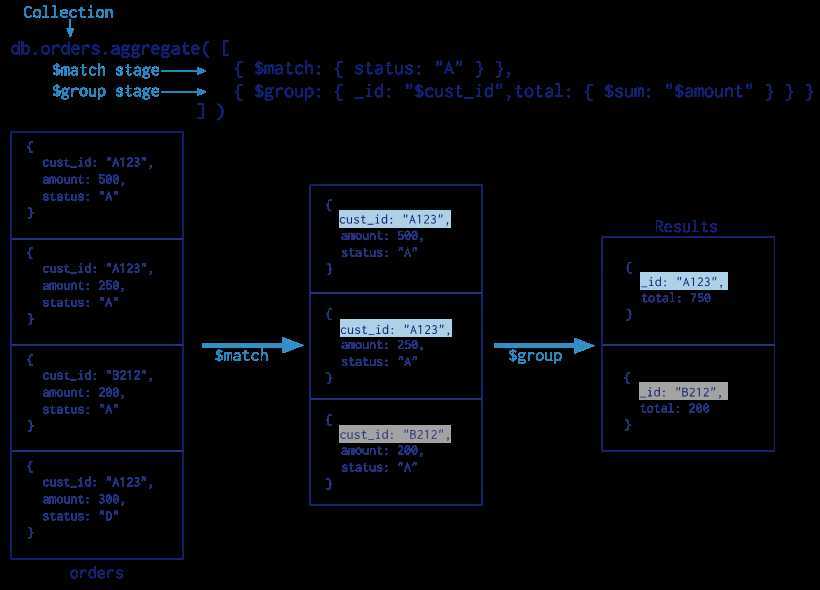Viewport: 820px width, 590px height.
Task: Click "amount: 250," in the orders collection
Action: click(x=84, y=286)
